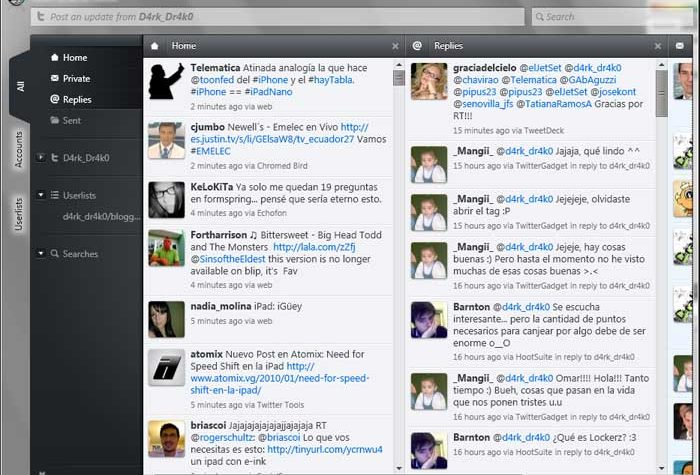Click the list icon beside Userlists
The image size is (700, 475).
54,195
